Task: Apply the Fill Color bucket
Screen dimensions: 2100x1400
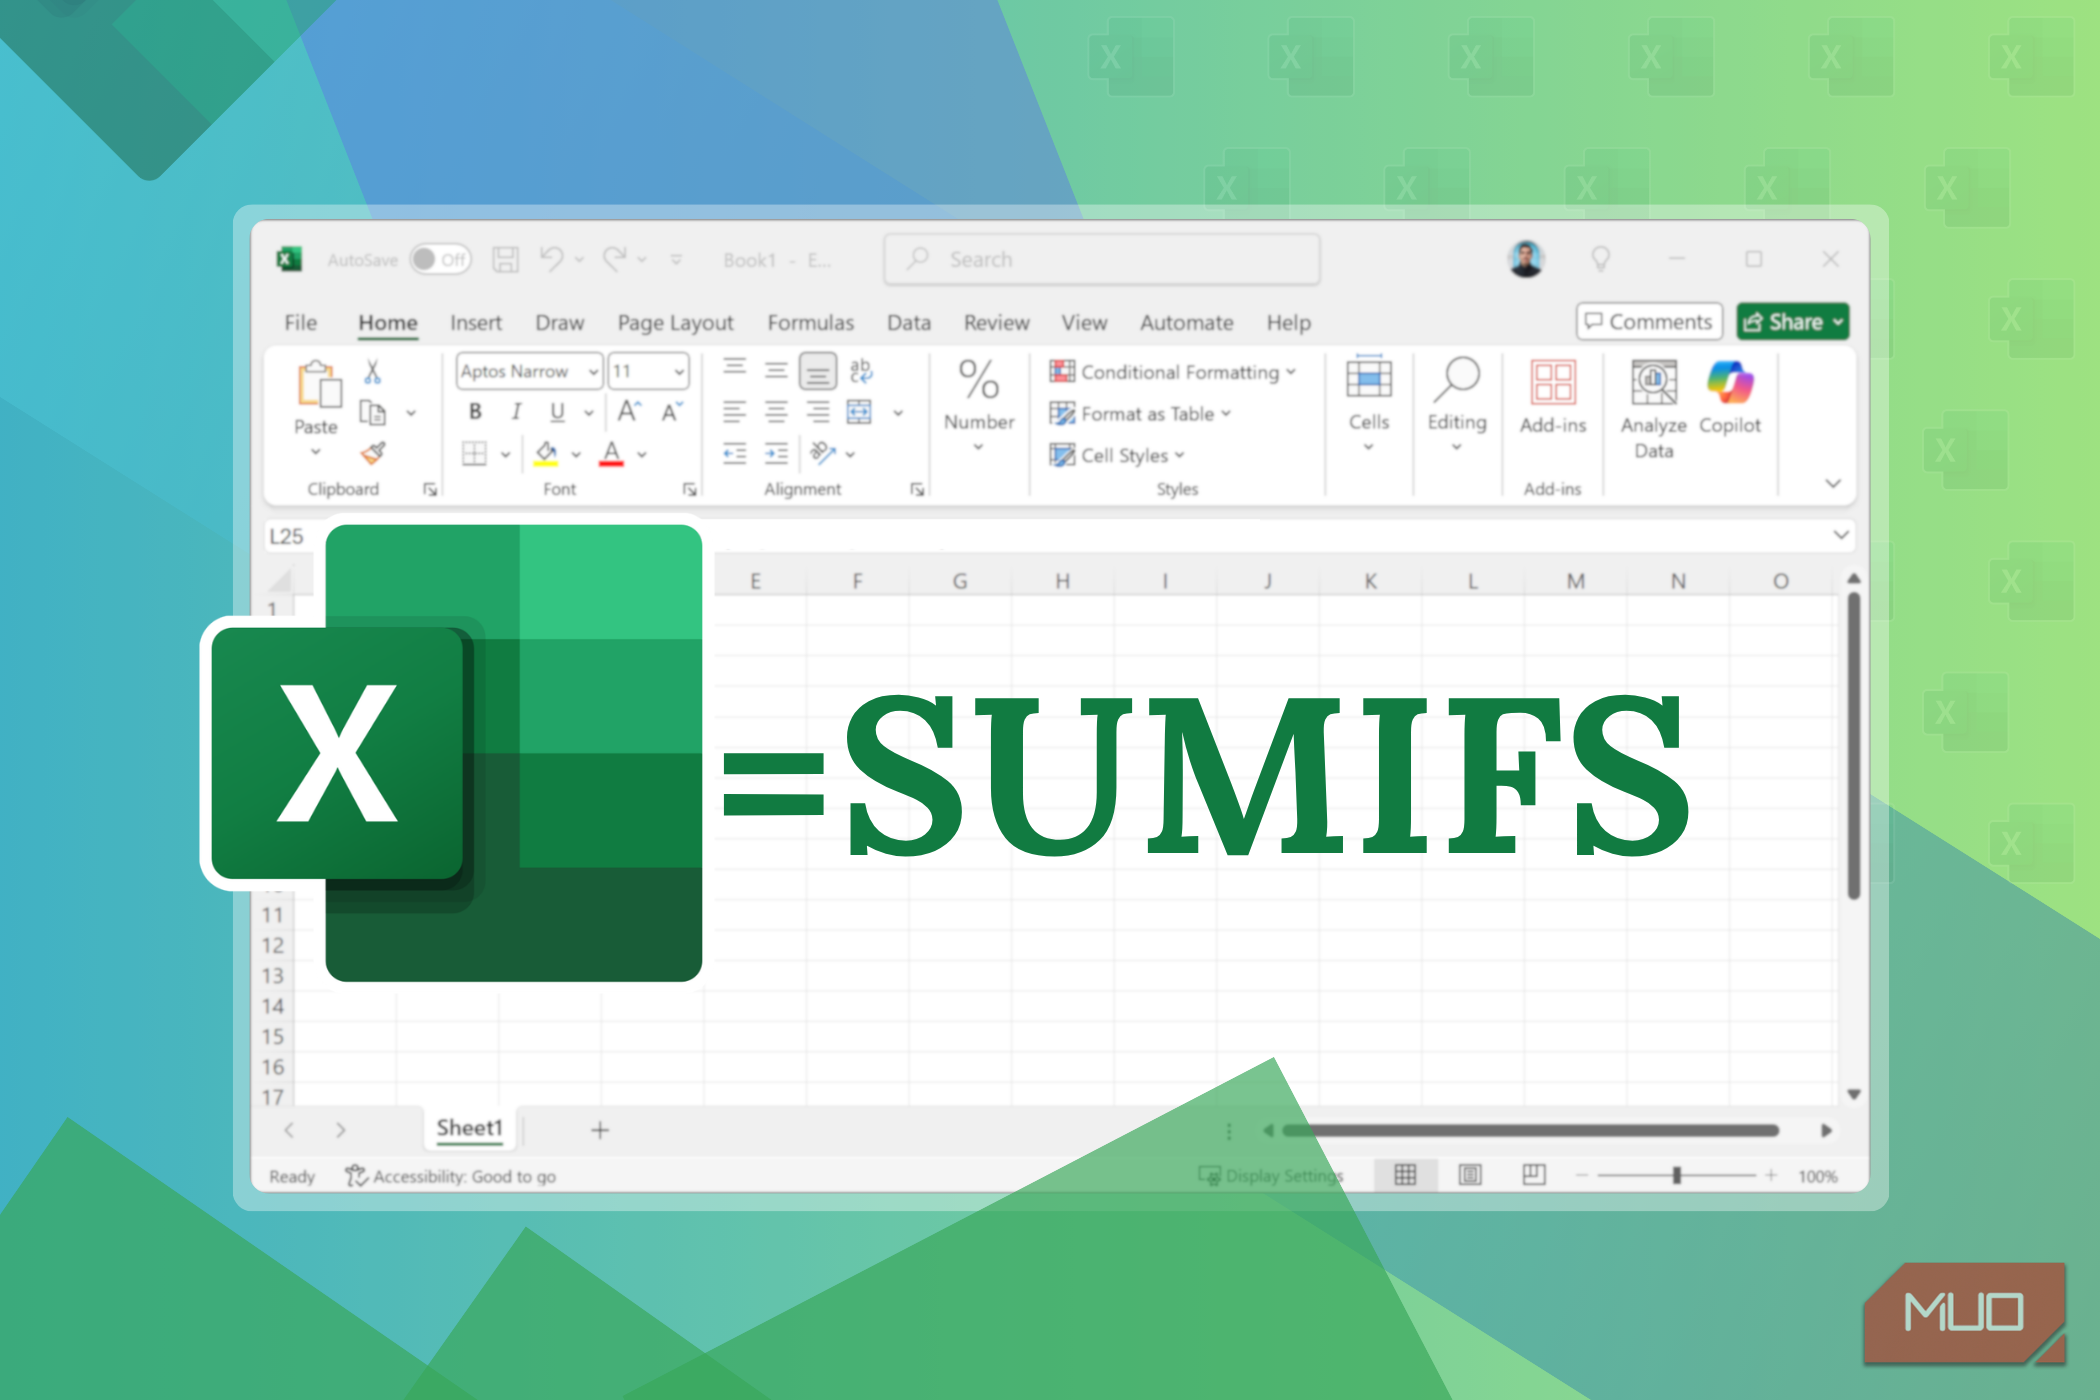Action: point(546,454)
